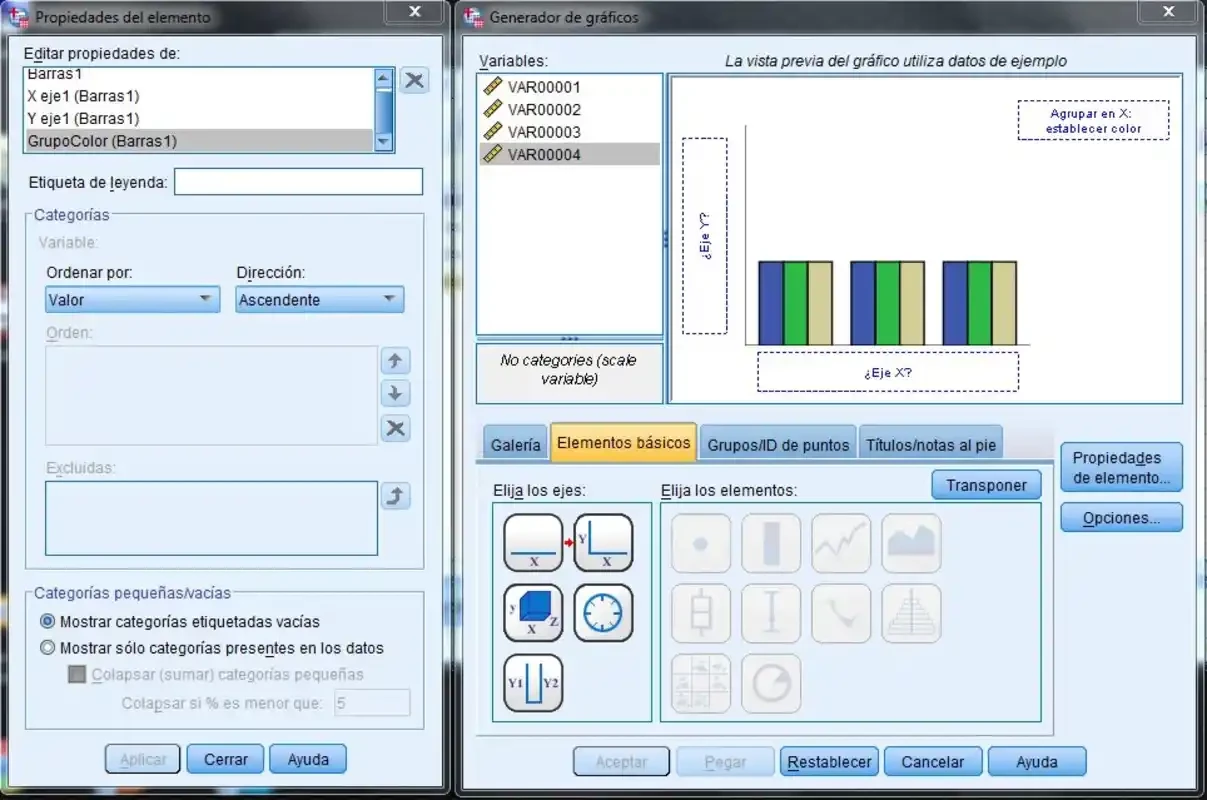Click ruler icon of VAR00002

(x=492, y=109)
